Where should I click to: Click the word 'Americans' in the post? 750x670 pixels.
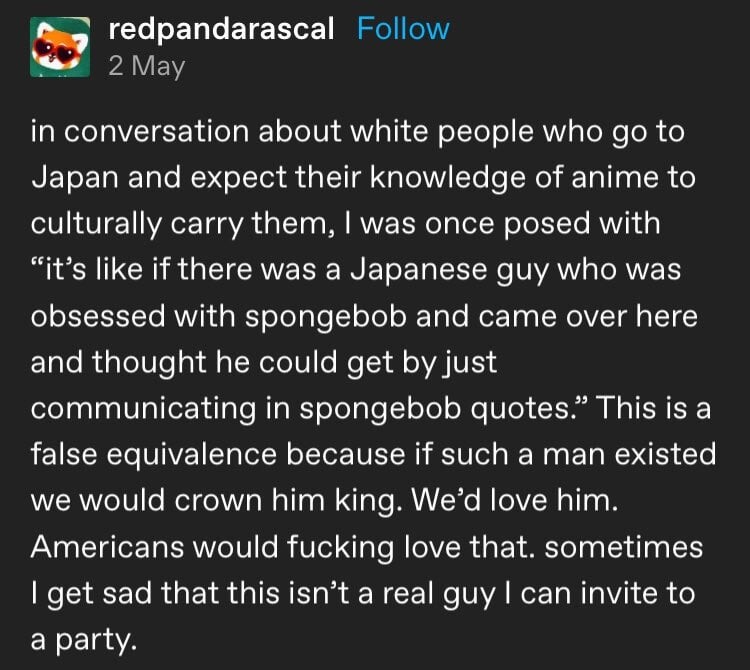[107, 547]
